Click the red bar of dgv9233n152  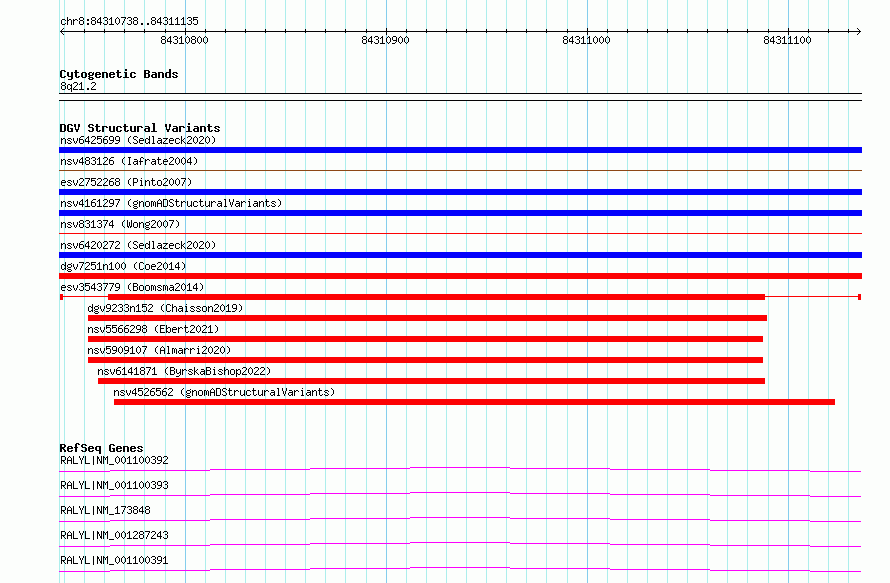coord(427,318)
